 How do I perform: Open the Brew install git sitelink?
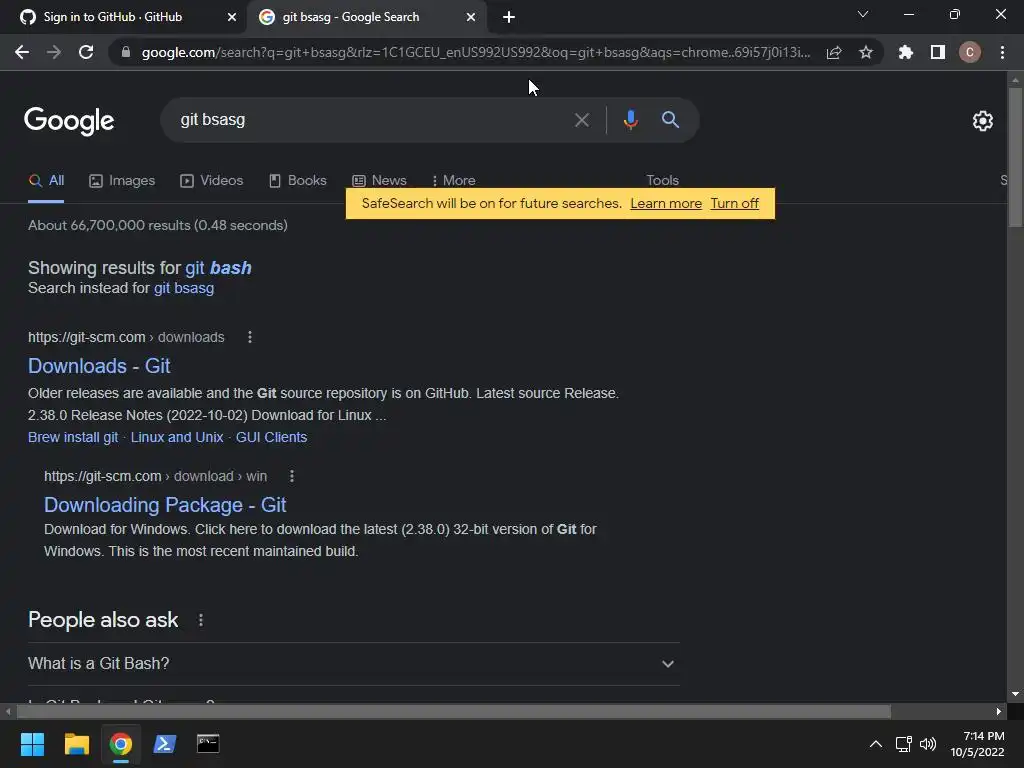coord(73,438)
